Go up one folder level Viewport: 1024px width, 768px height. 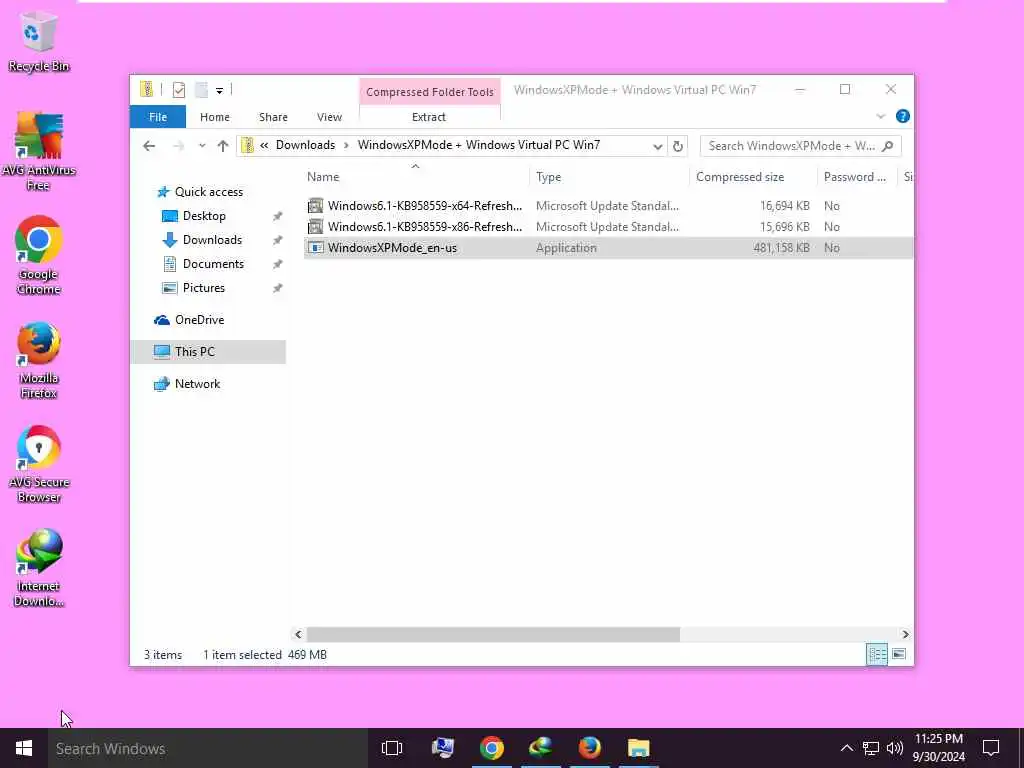223,146
